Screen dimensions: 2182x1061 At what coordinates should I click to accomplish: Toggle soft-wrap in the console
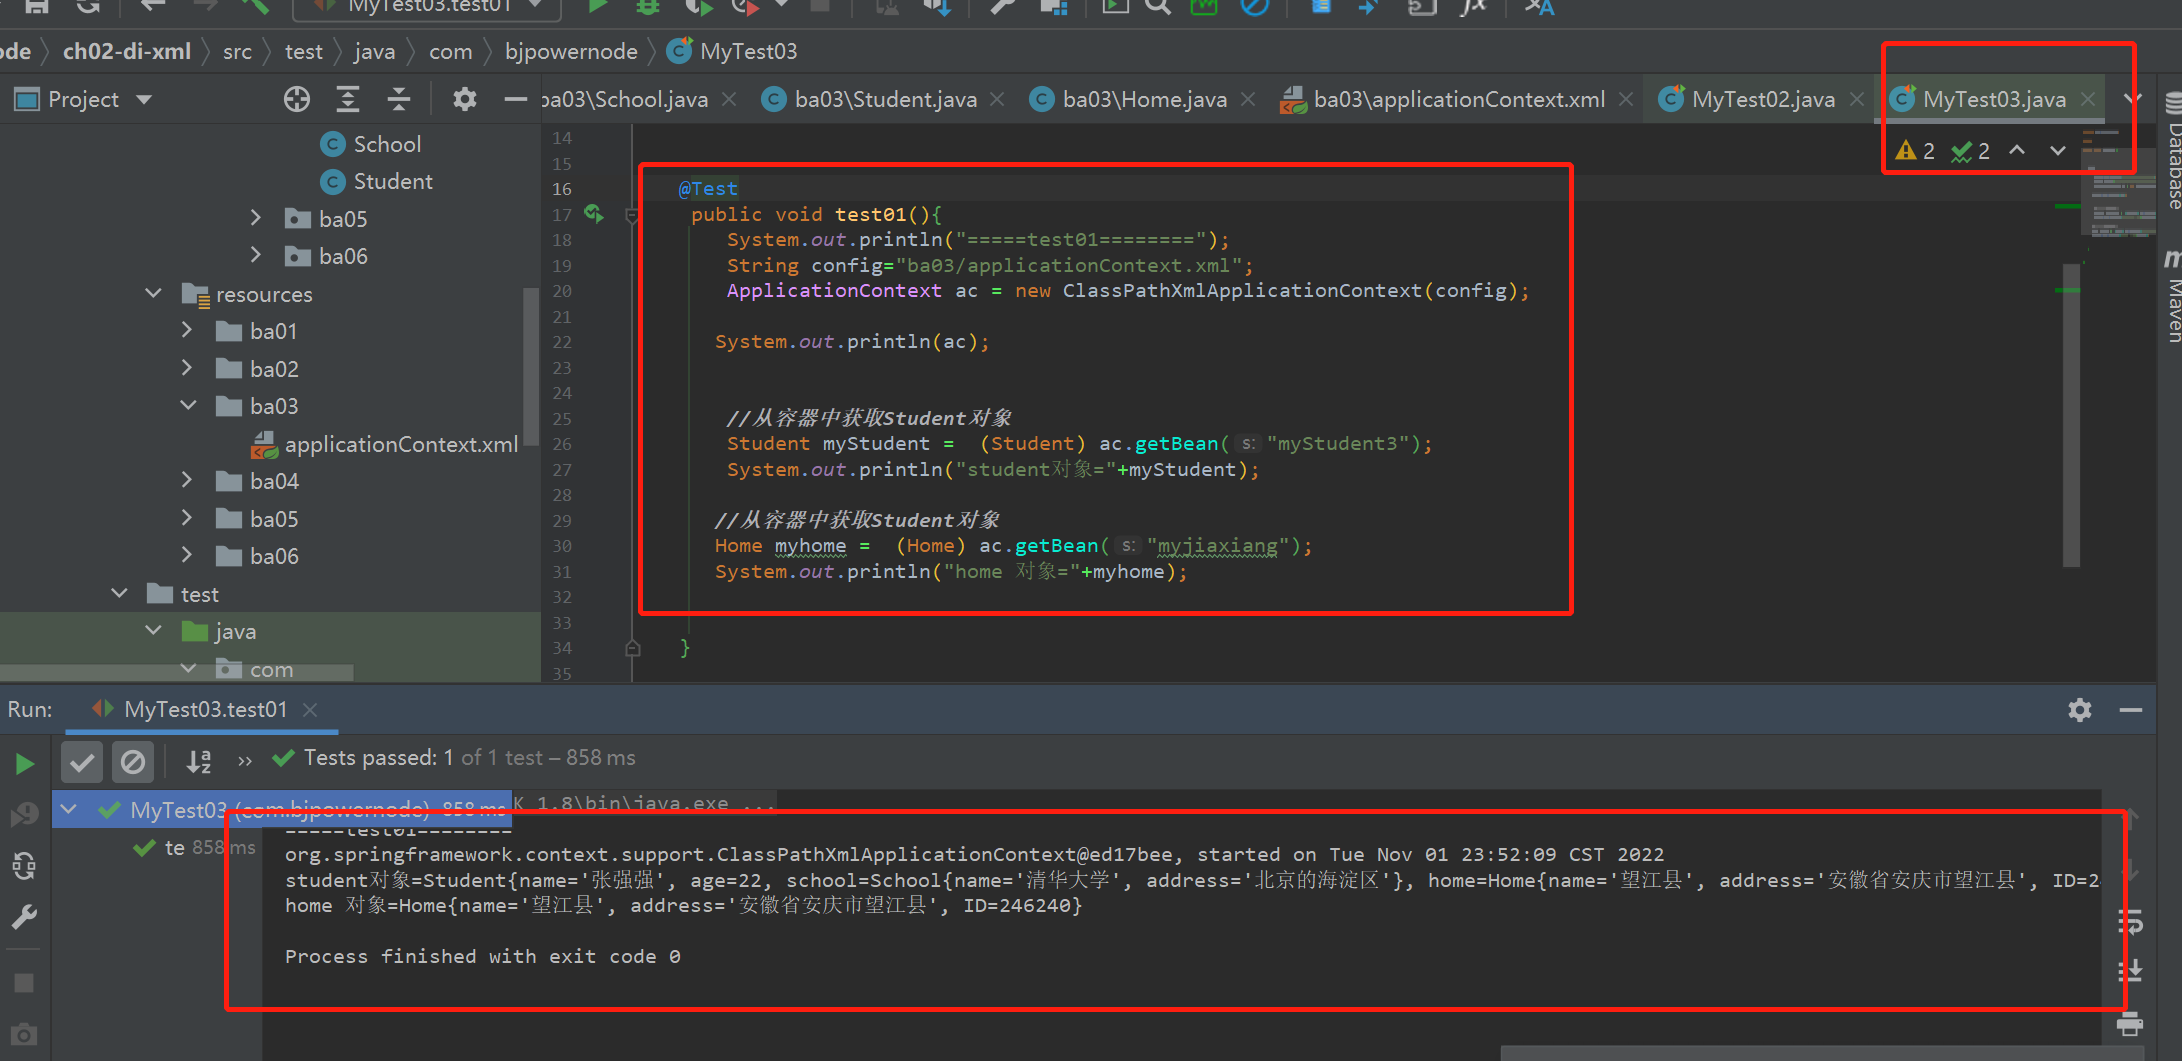2130,922
